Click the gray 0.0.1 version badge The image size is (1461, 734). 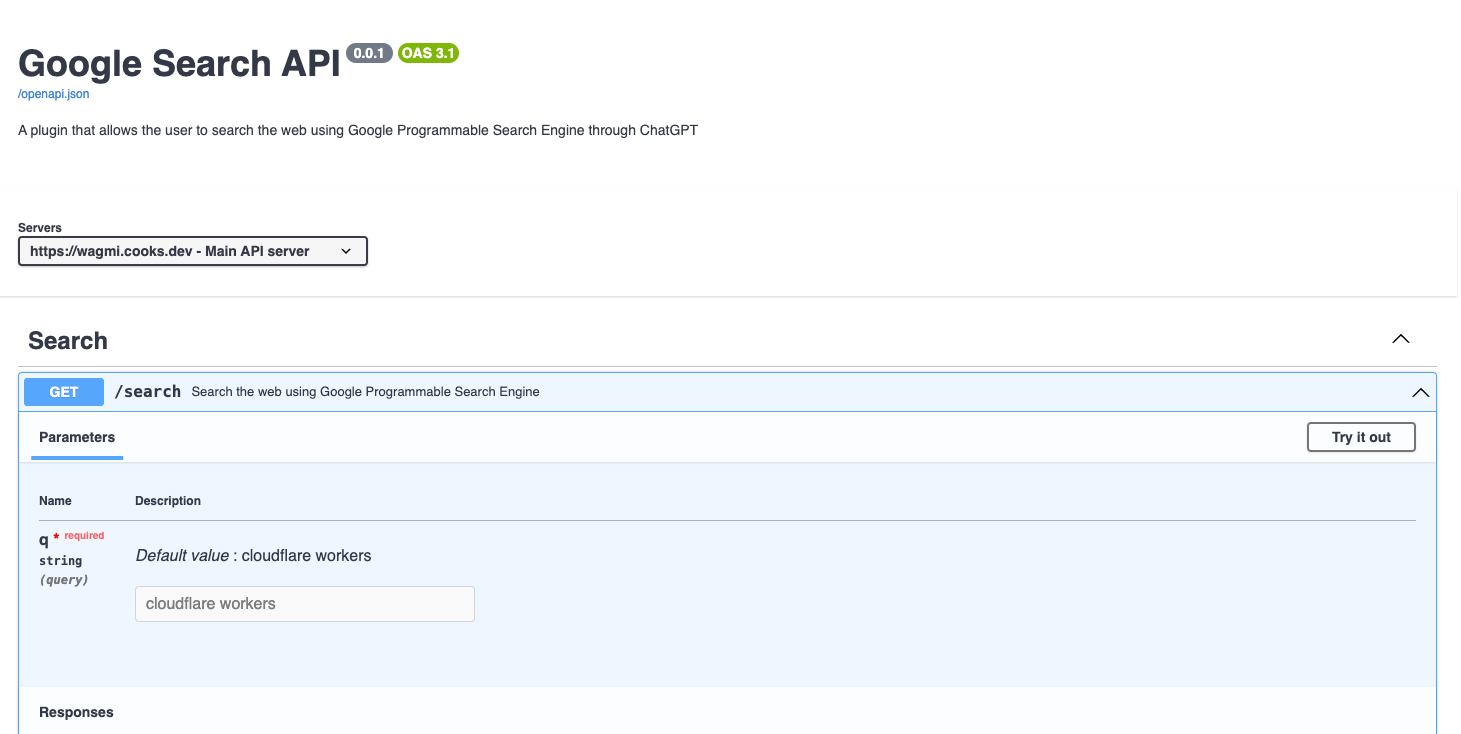tap(369, 53)
